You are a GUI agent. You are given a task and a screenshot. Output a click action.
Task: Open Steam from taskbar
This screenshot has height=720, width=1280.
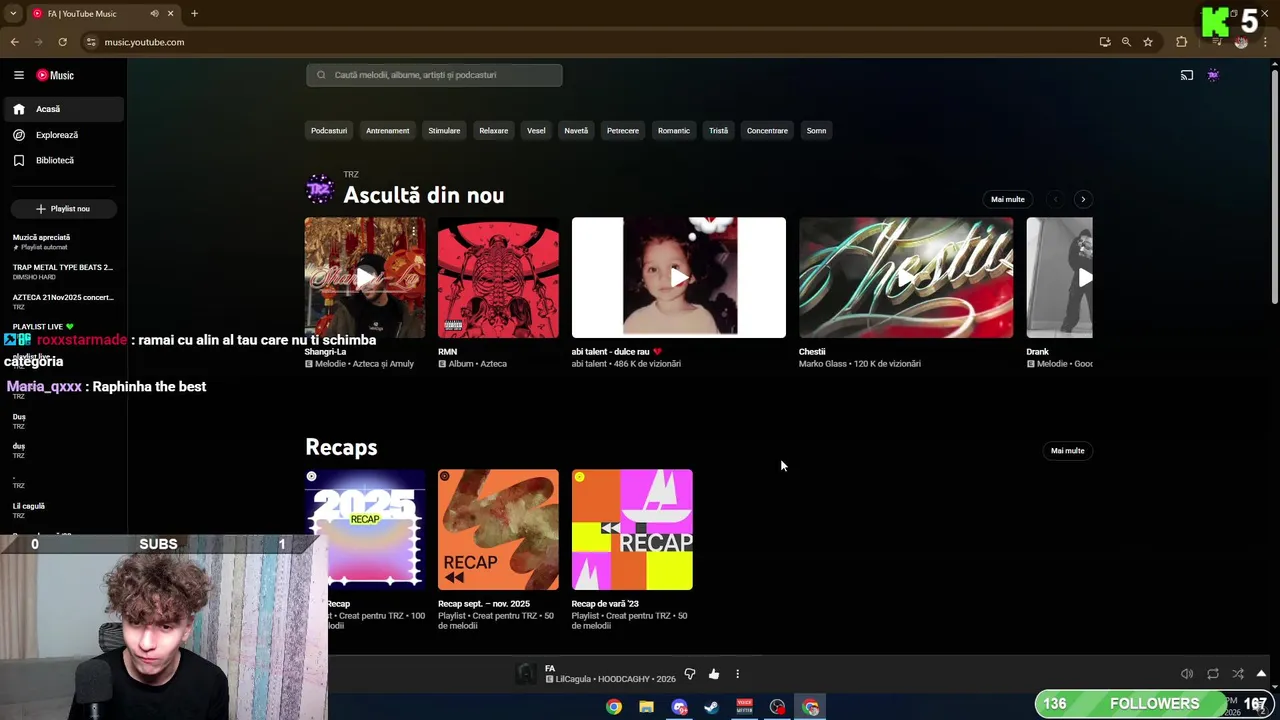point(712,707)
